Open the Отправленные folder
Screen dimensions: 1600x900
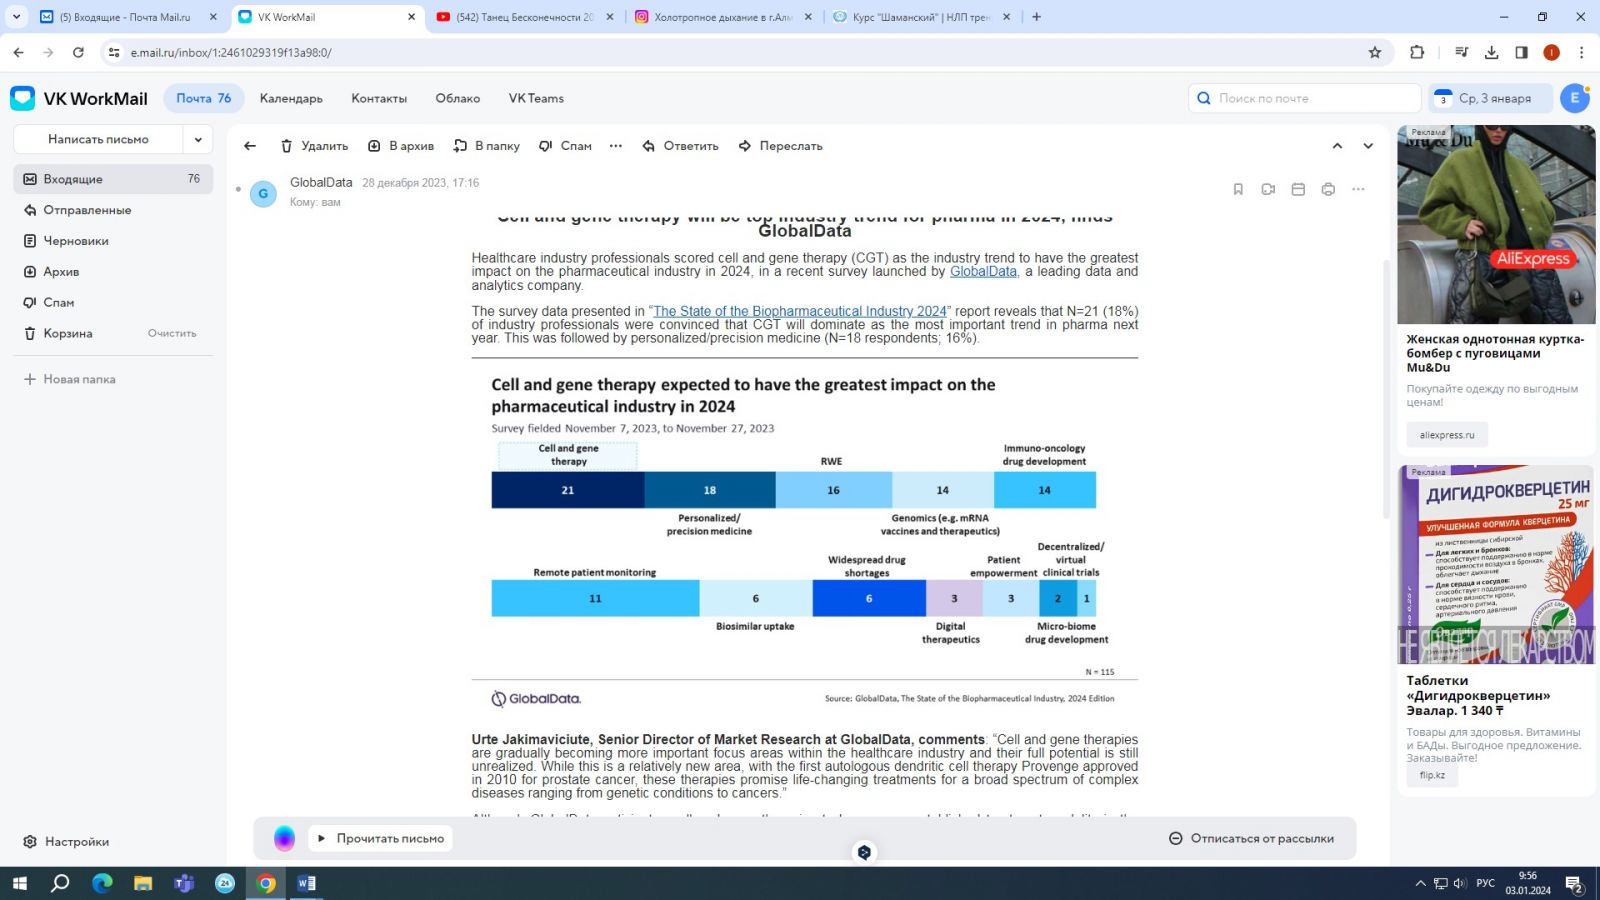tap(113, 210)
